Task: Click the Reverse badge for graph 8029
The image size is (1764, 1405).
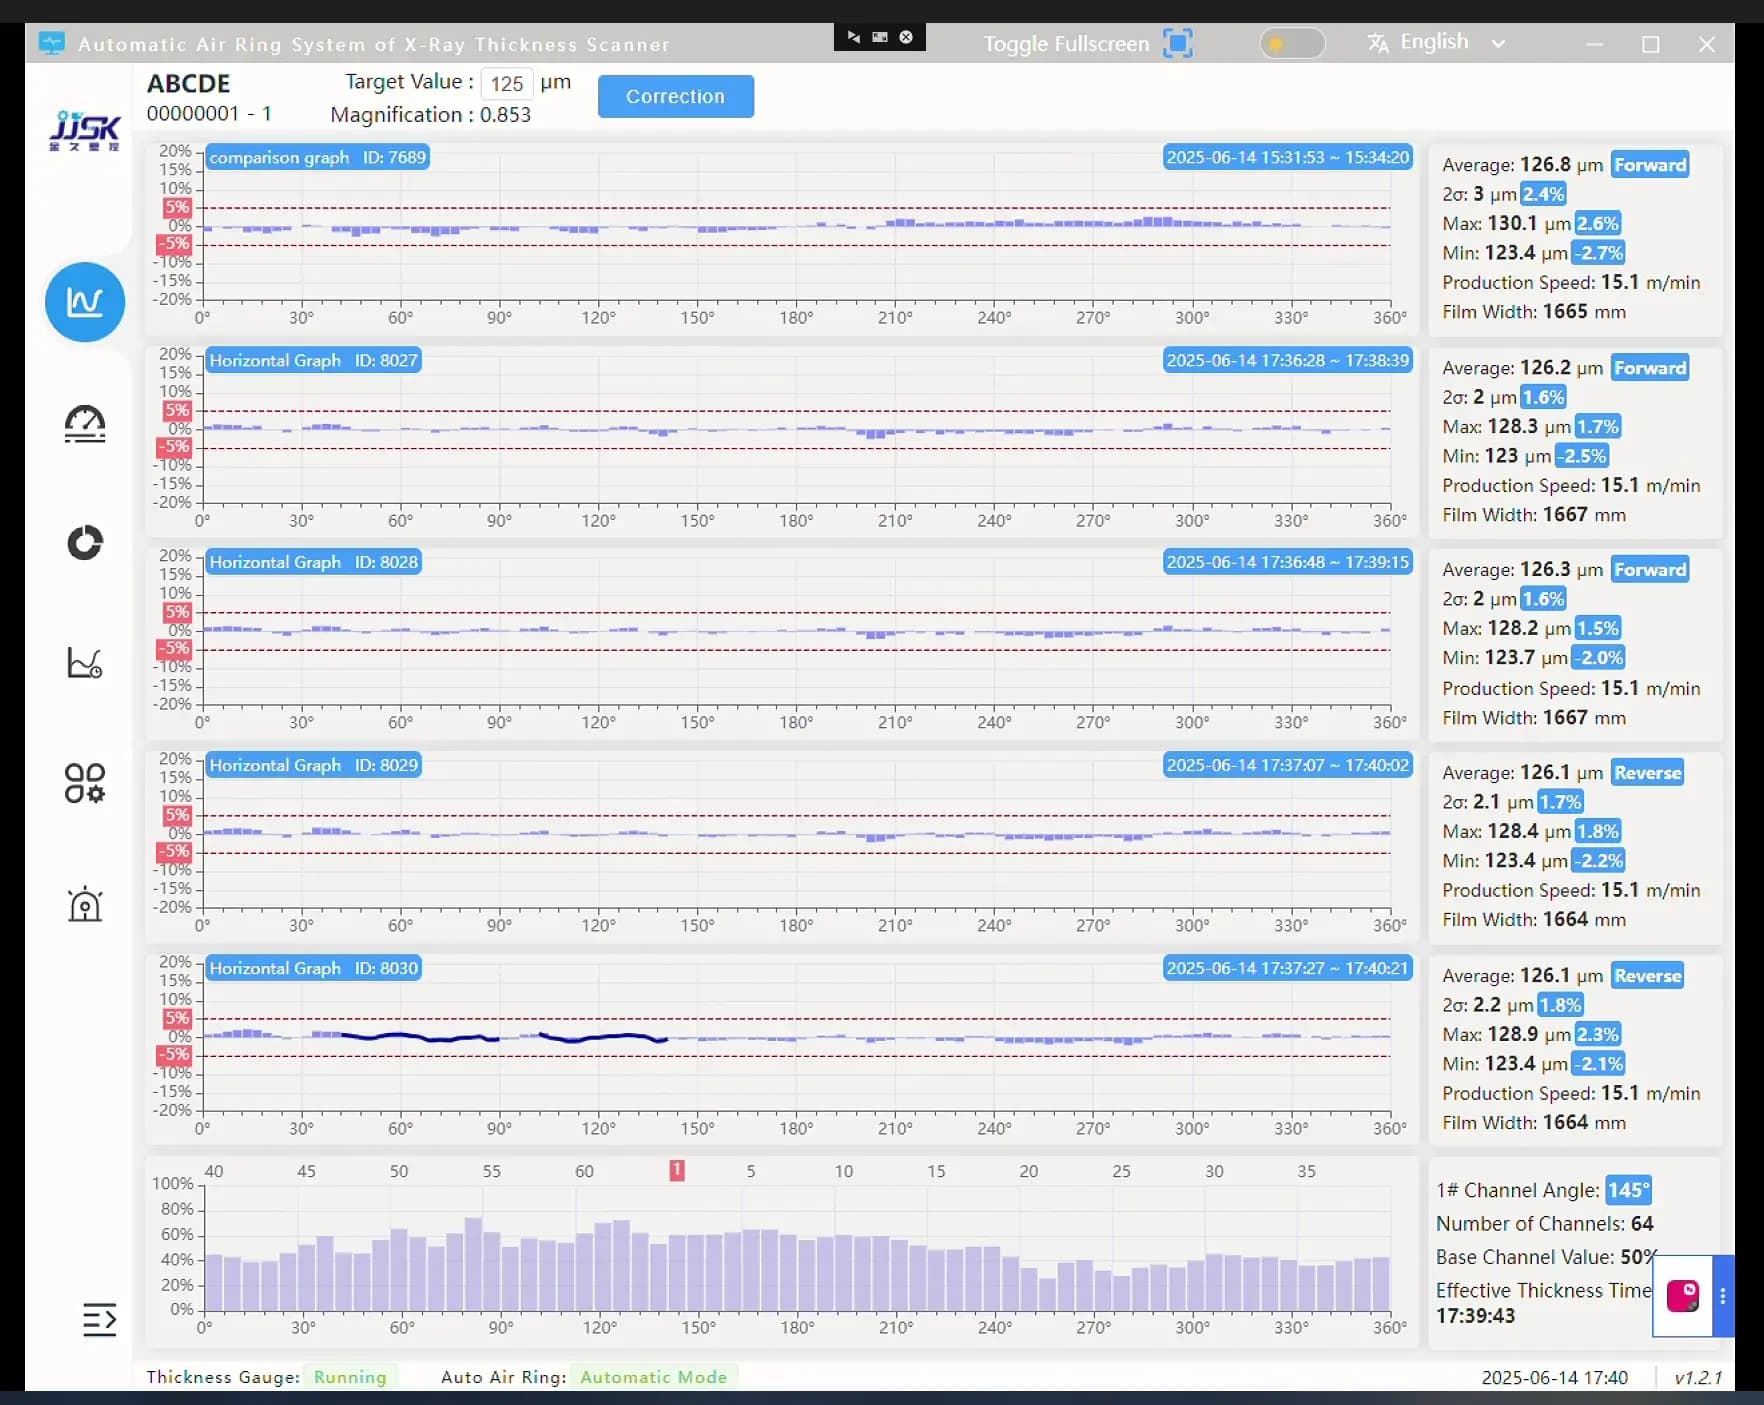Action: click(x=1646, y=773)
